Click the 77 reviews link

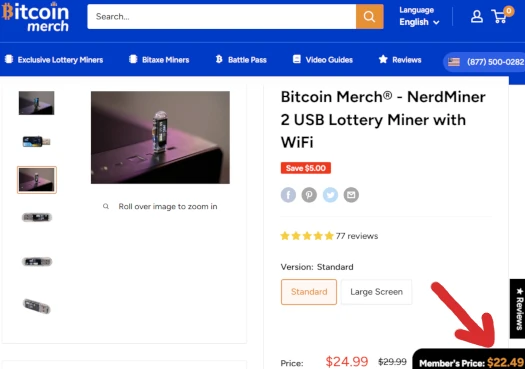coord(357,236)
